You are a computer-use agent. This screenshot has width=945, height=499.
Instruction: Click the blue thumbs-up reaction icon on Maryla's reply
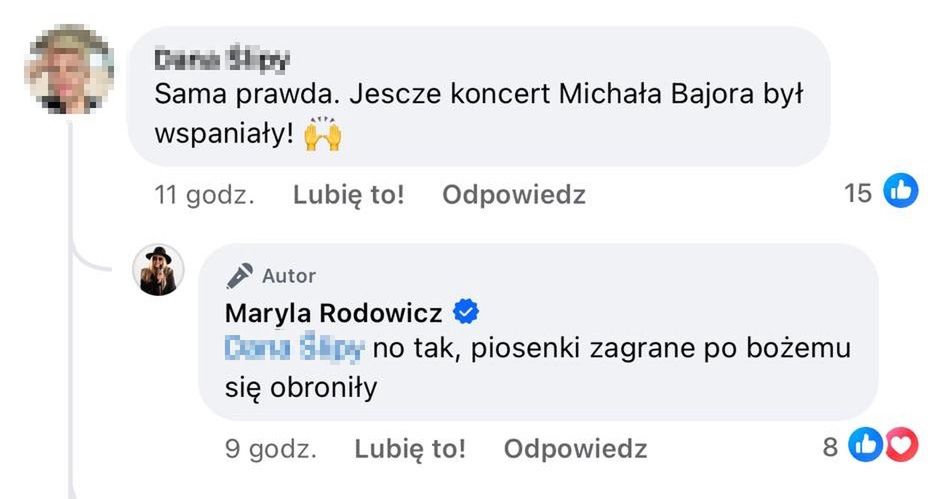(864, 446)
